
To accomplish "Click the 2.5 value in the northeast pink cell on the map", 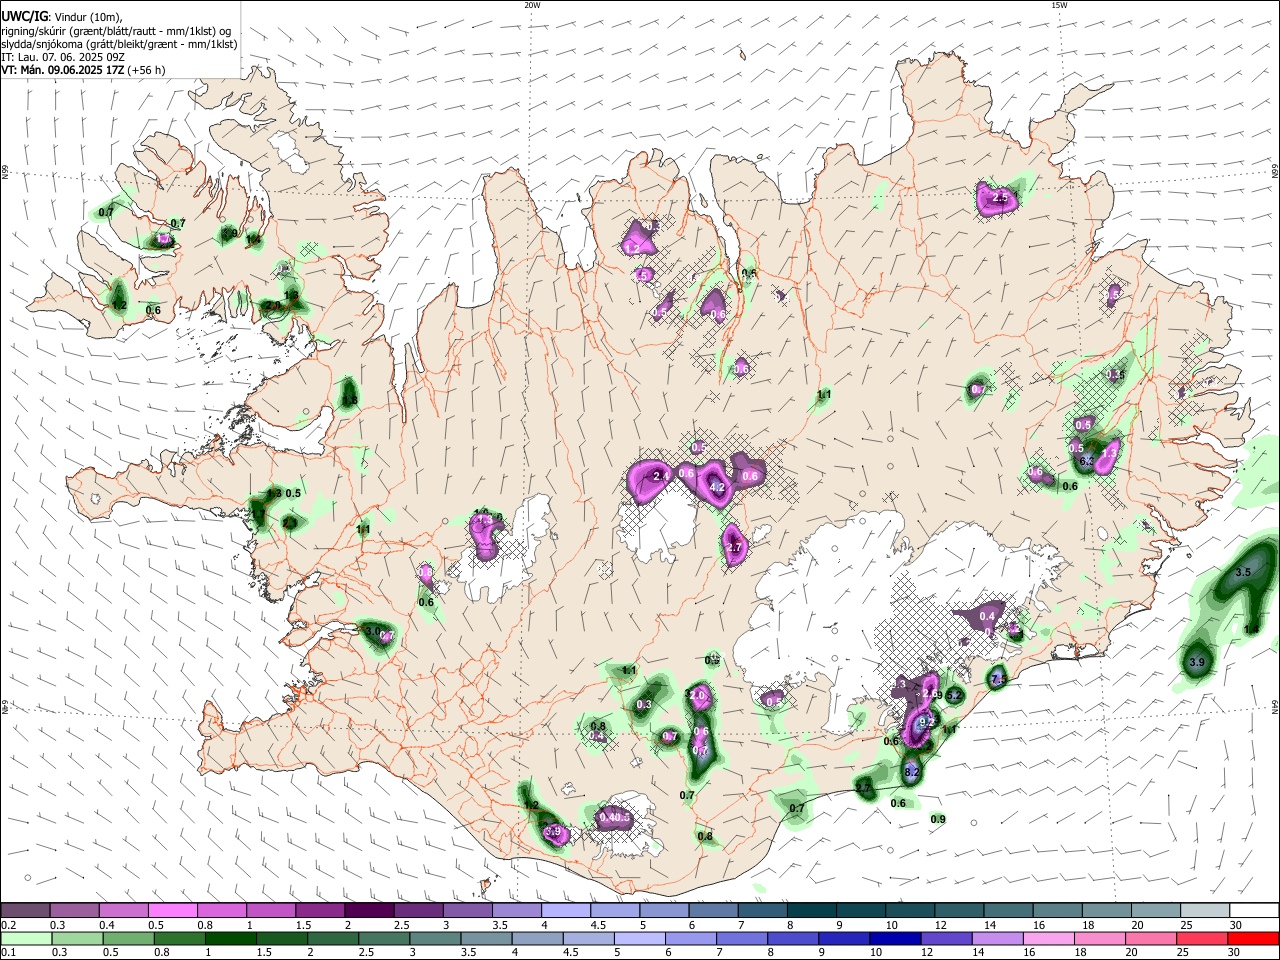I will [x=1000, y=198].
